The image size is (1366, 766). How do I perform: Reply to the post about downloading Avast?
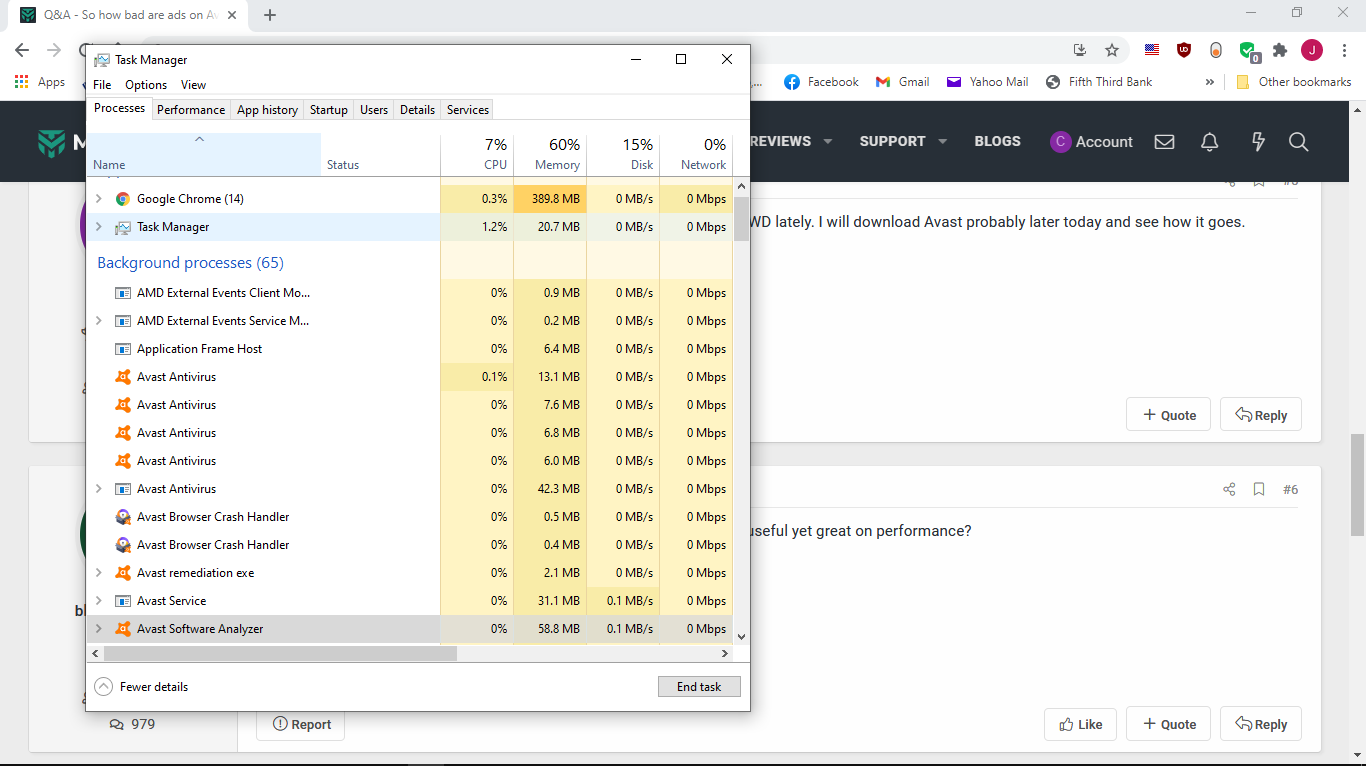(1261, 415)
